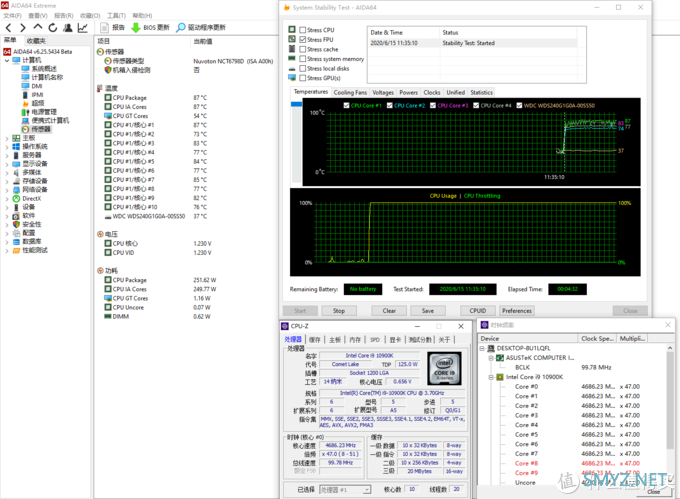680x499 pixels.
Task: Click the BIOS 更新 green arrow button
Action: (x=150, y=28)
